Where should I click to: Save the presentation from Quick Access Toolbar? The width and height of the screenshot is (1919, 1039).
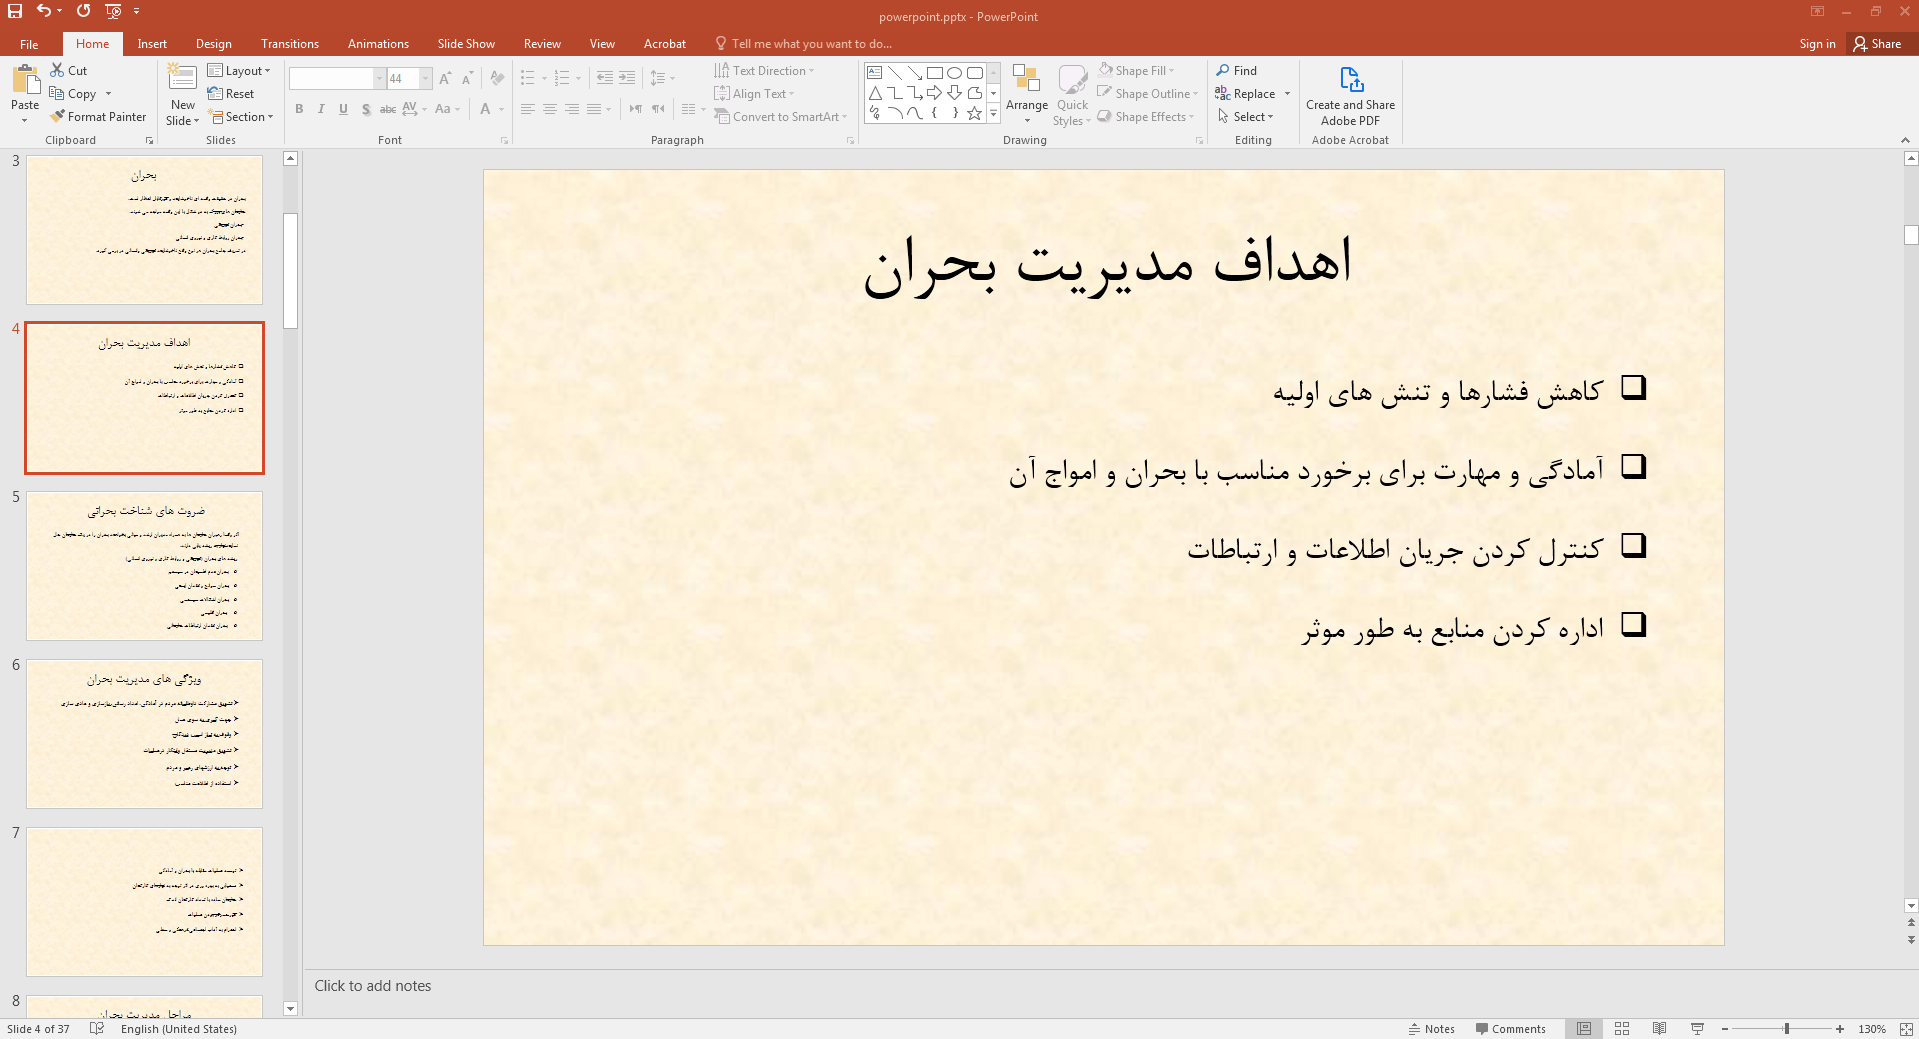[15, 11]
